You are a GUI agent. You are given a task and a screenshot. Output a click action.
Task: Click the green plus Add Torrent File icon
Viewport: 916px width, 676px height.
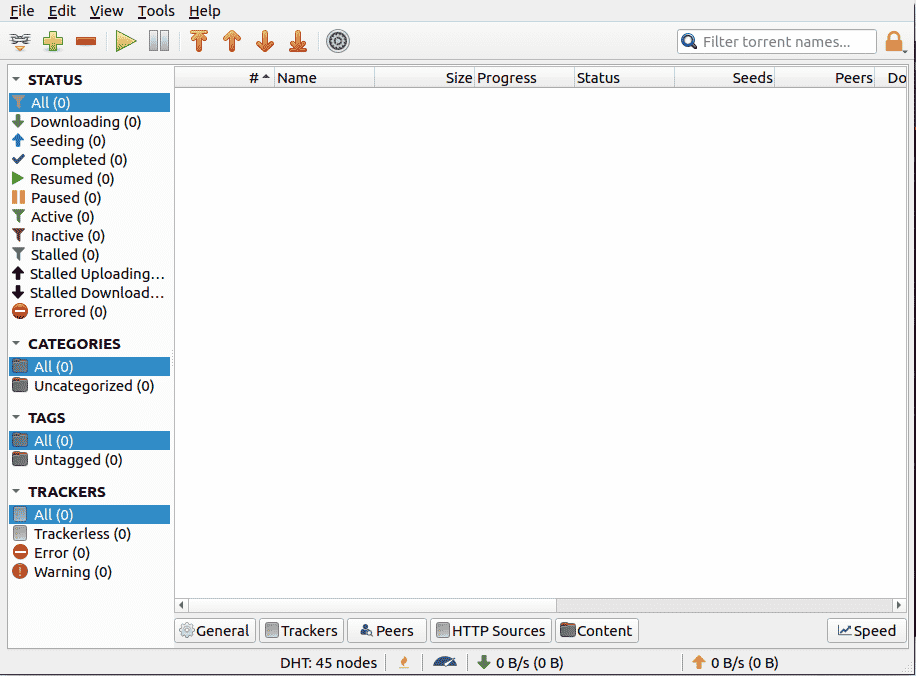53,41
